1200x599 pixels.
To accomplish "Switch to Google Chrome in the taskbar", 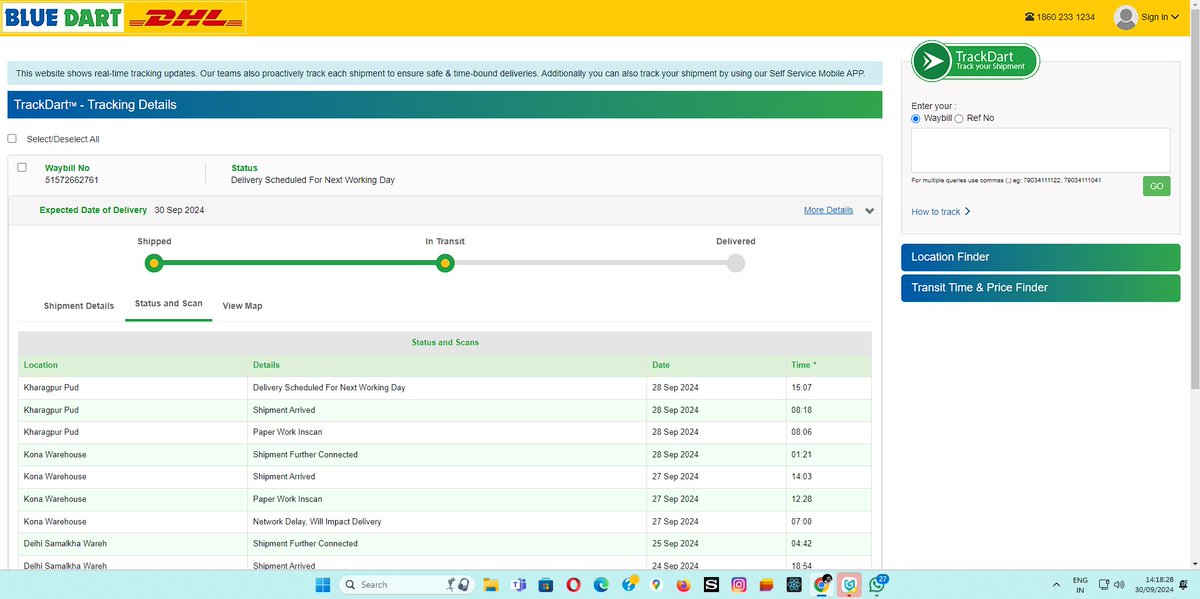I will click(822, 584).
